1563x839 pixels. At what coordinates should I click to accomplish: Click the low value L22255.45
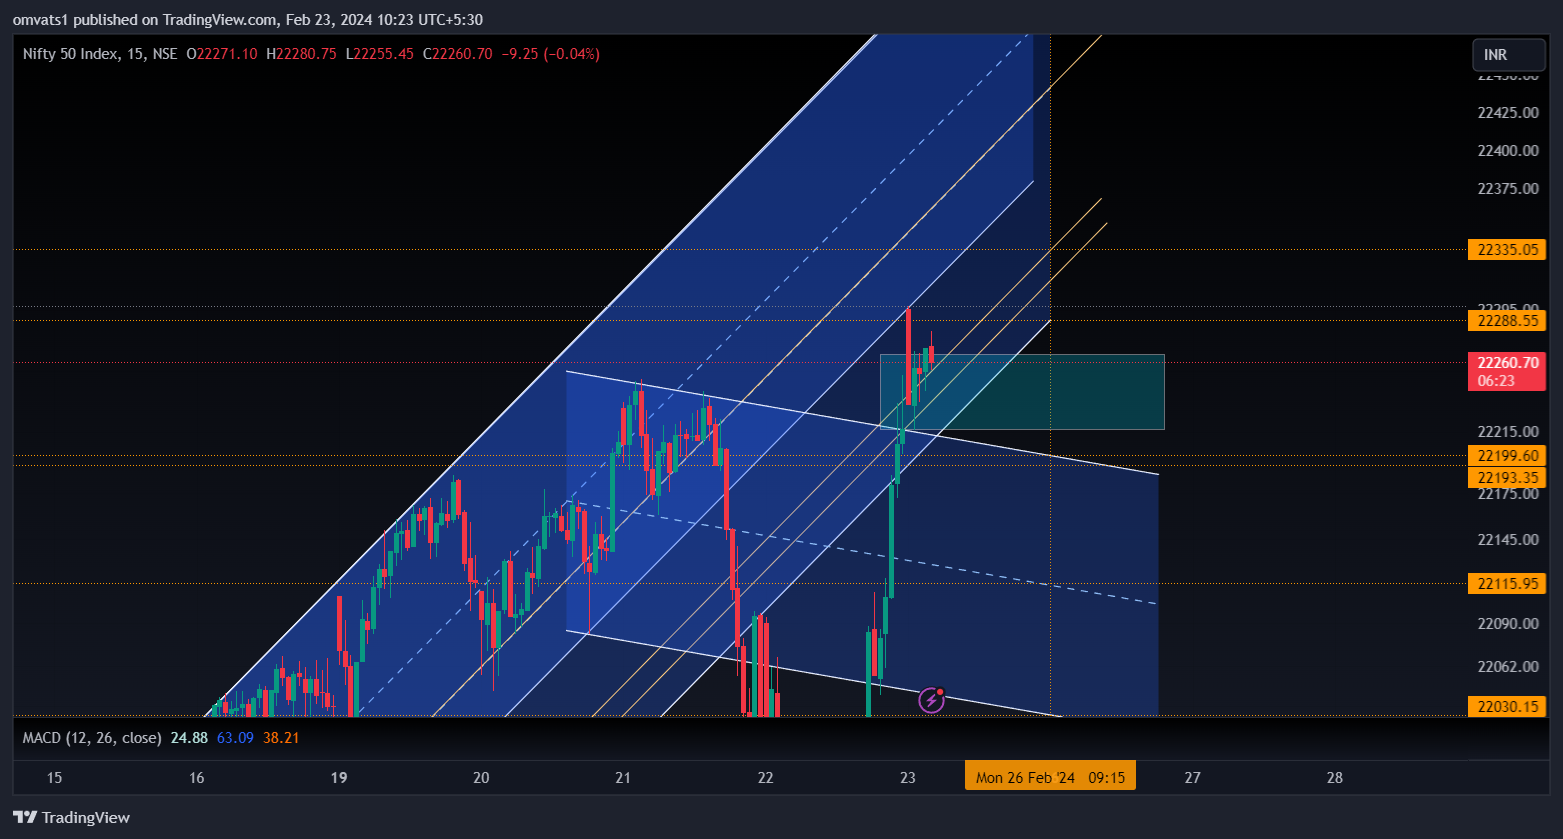379,54
